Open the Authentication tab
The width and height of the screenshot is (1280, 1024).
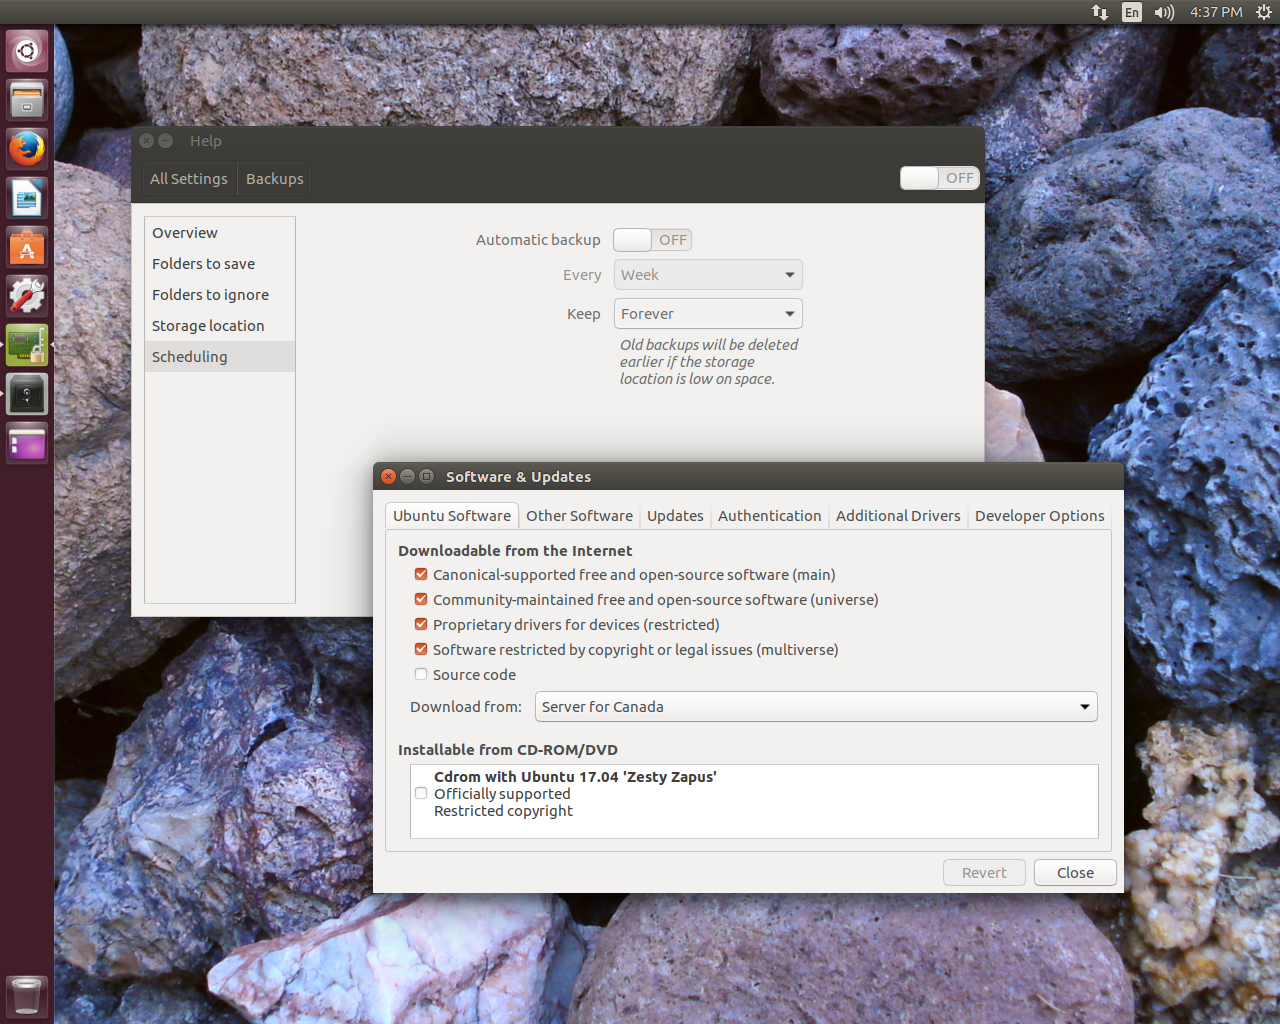[769, 516]
